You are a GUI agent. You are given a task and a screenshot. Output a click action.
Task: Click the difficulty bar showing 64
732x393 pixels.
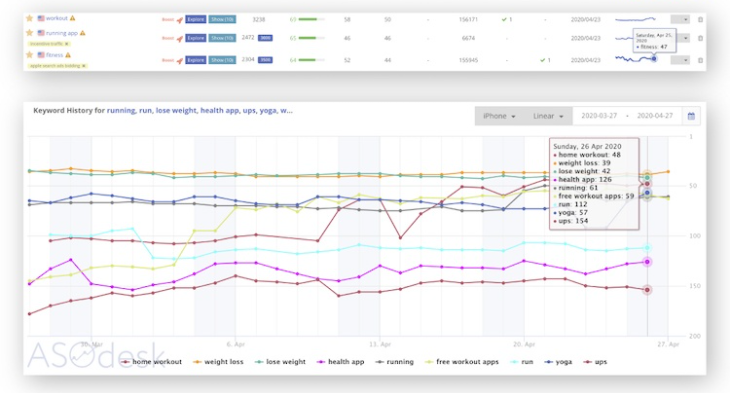coord(311,60)
